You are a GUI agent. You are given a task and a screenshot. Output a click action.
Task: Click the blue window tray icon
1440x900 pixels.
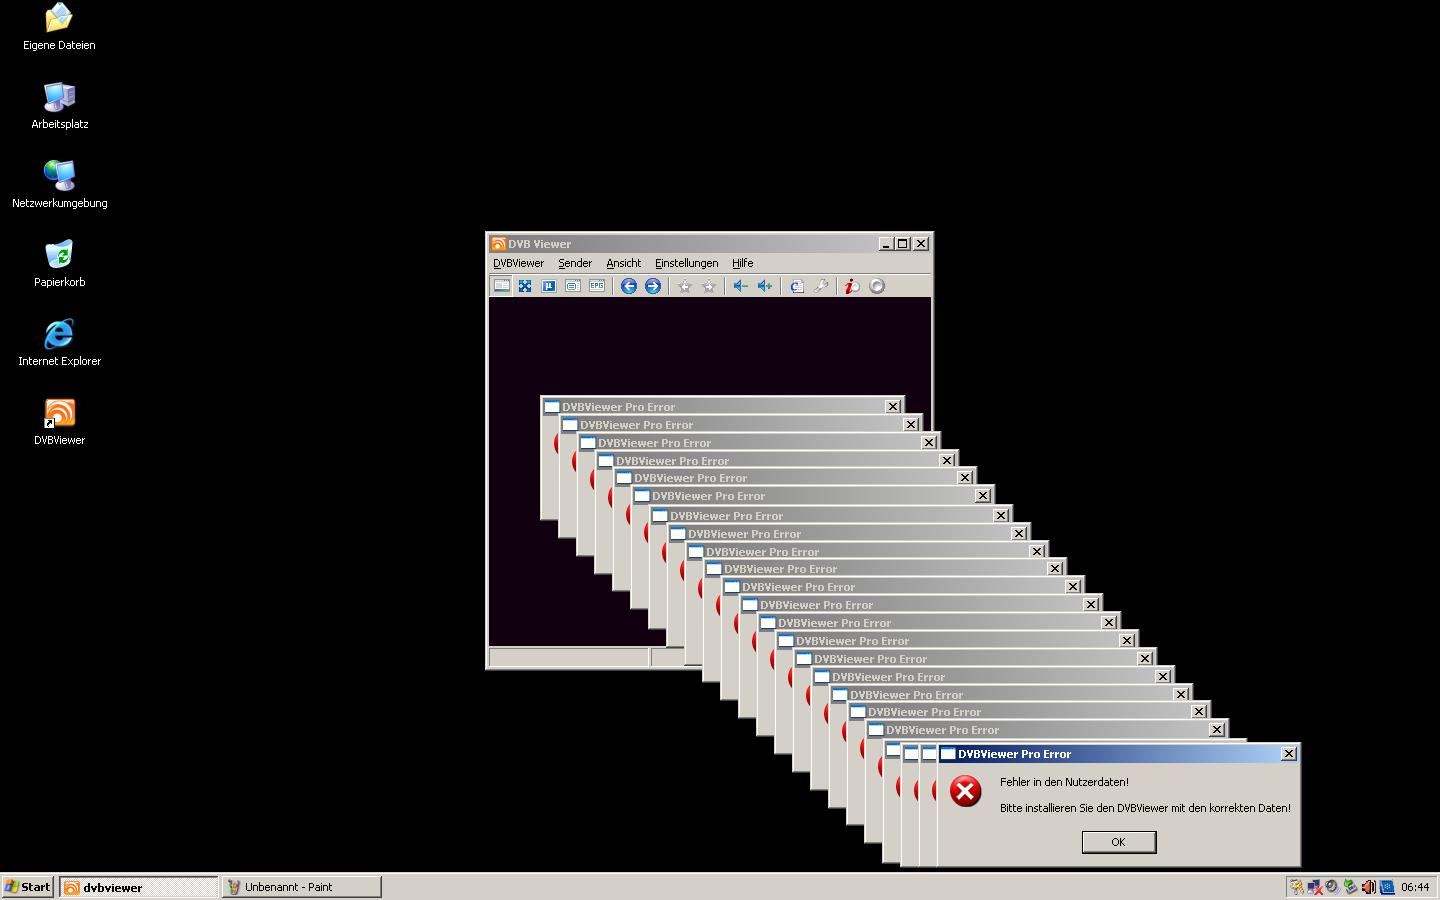point(1387,887)
